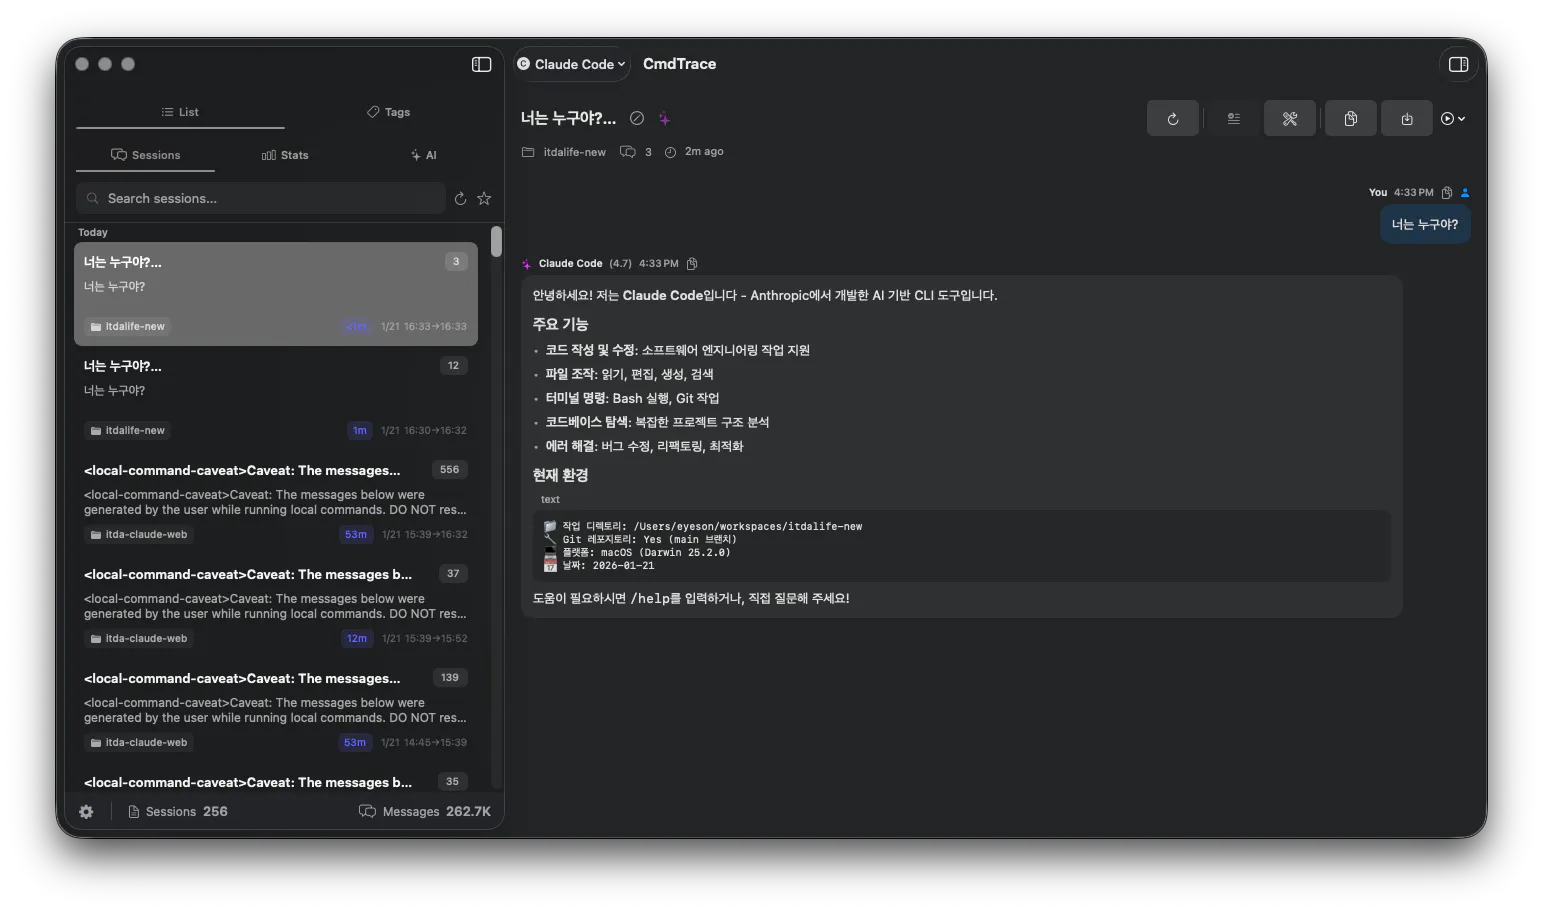Click the 12m duration badge on the 37-message session

pos(356,639)
